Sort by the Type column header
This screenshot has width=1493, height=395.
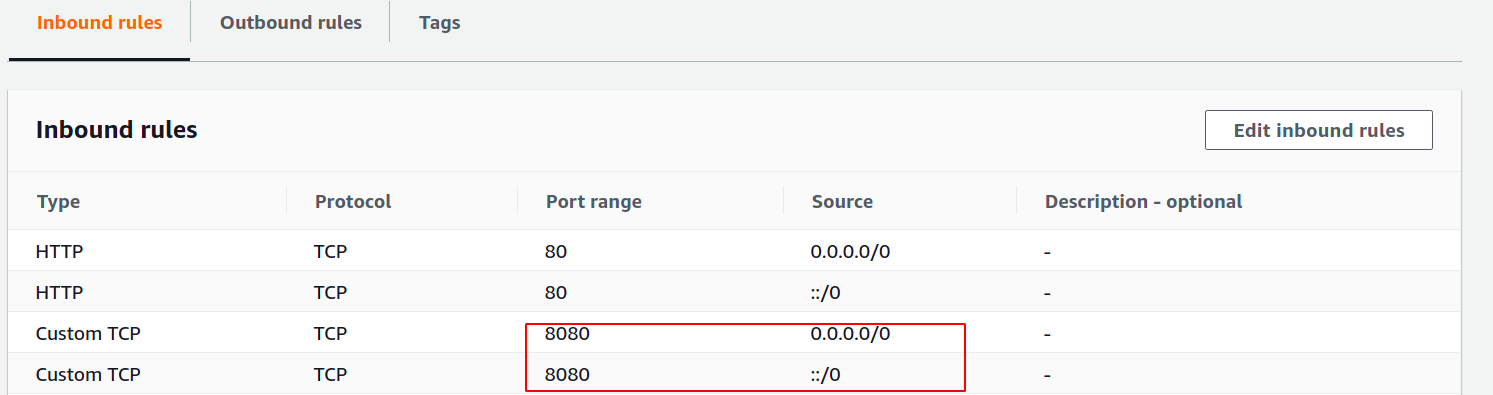click(x=58, y=201)
